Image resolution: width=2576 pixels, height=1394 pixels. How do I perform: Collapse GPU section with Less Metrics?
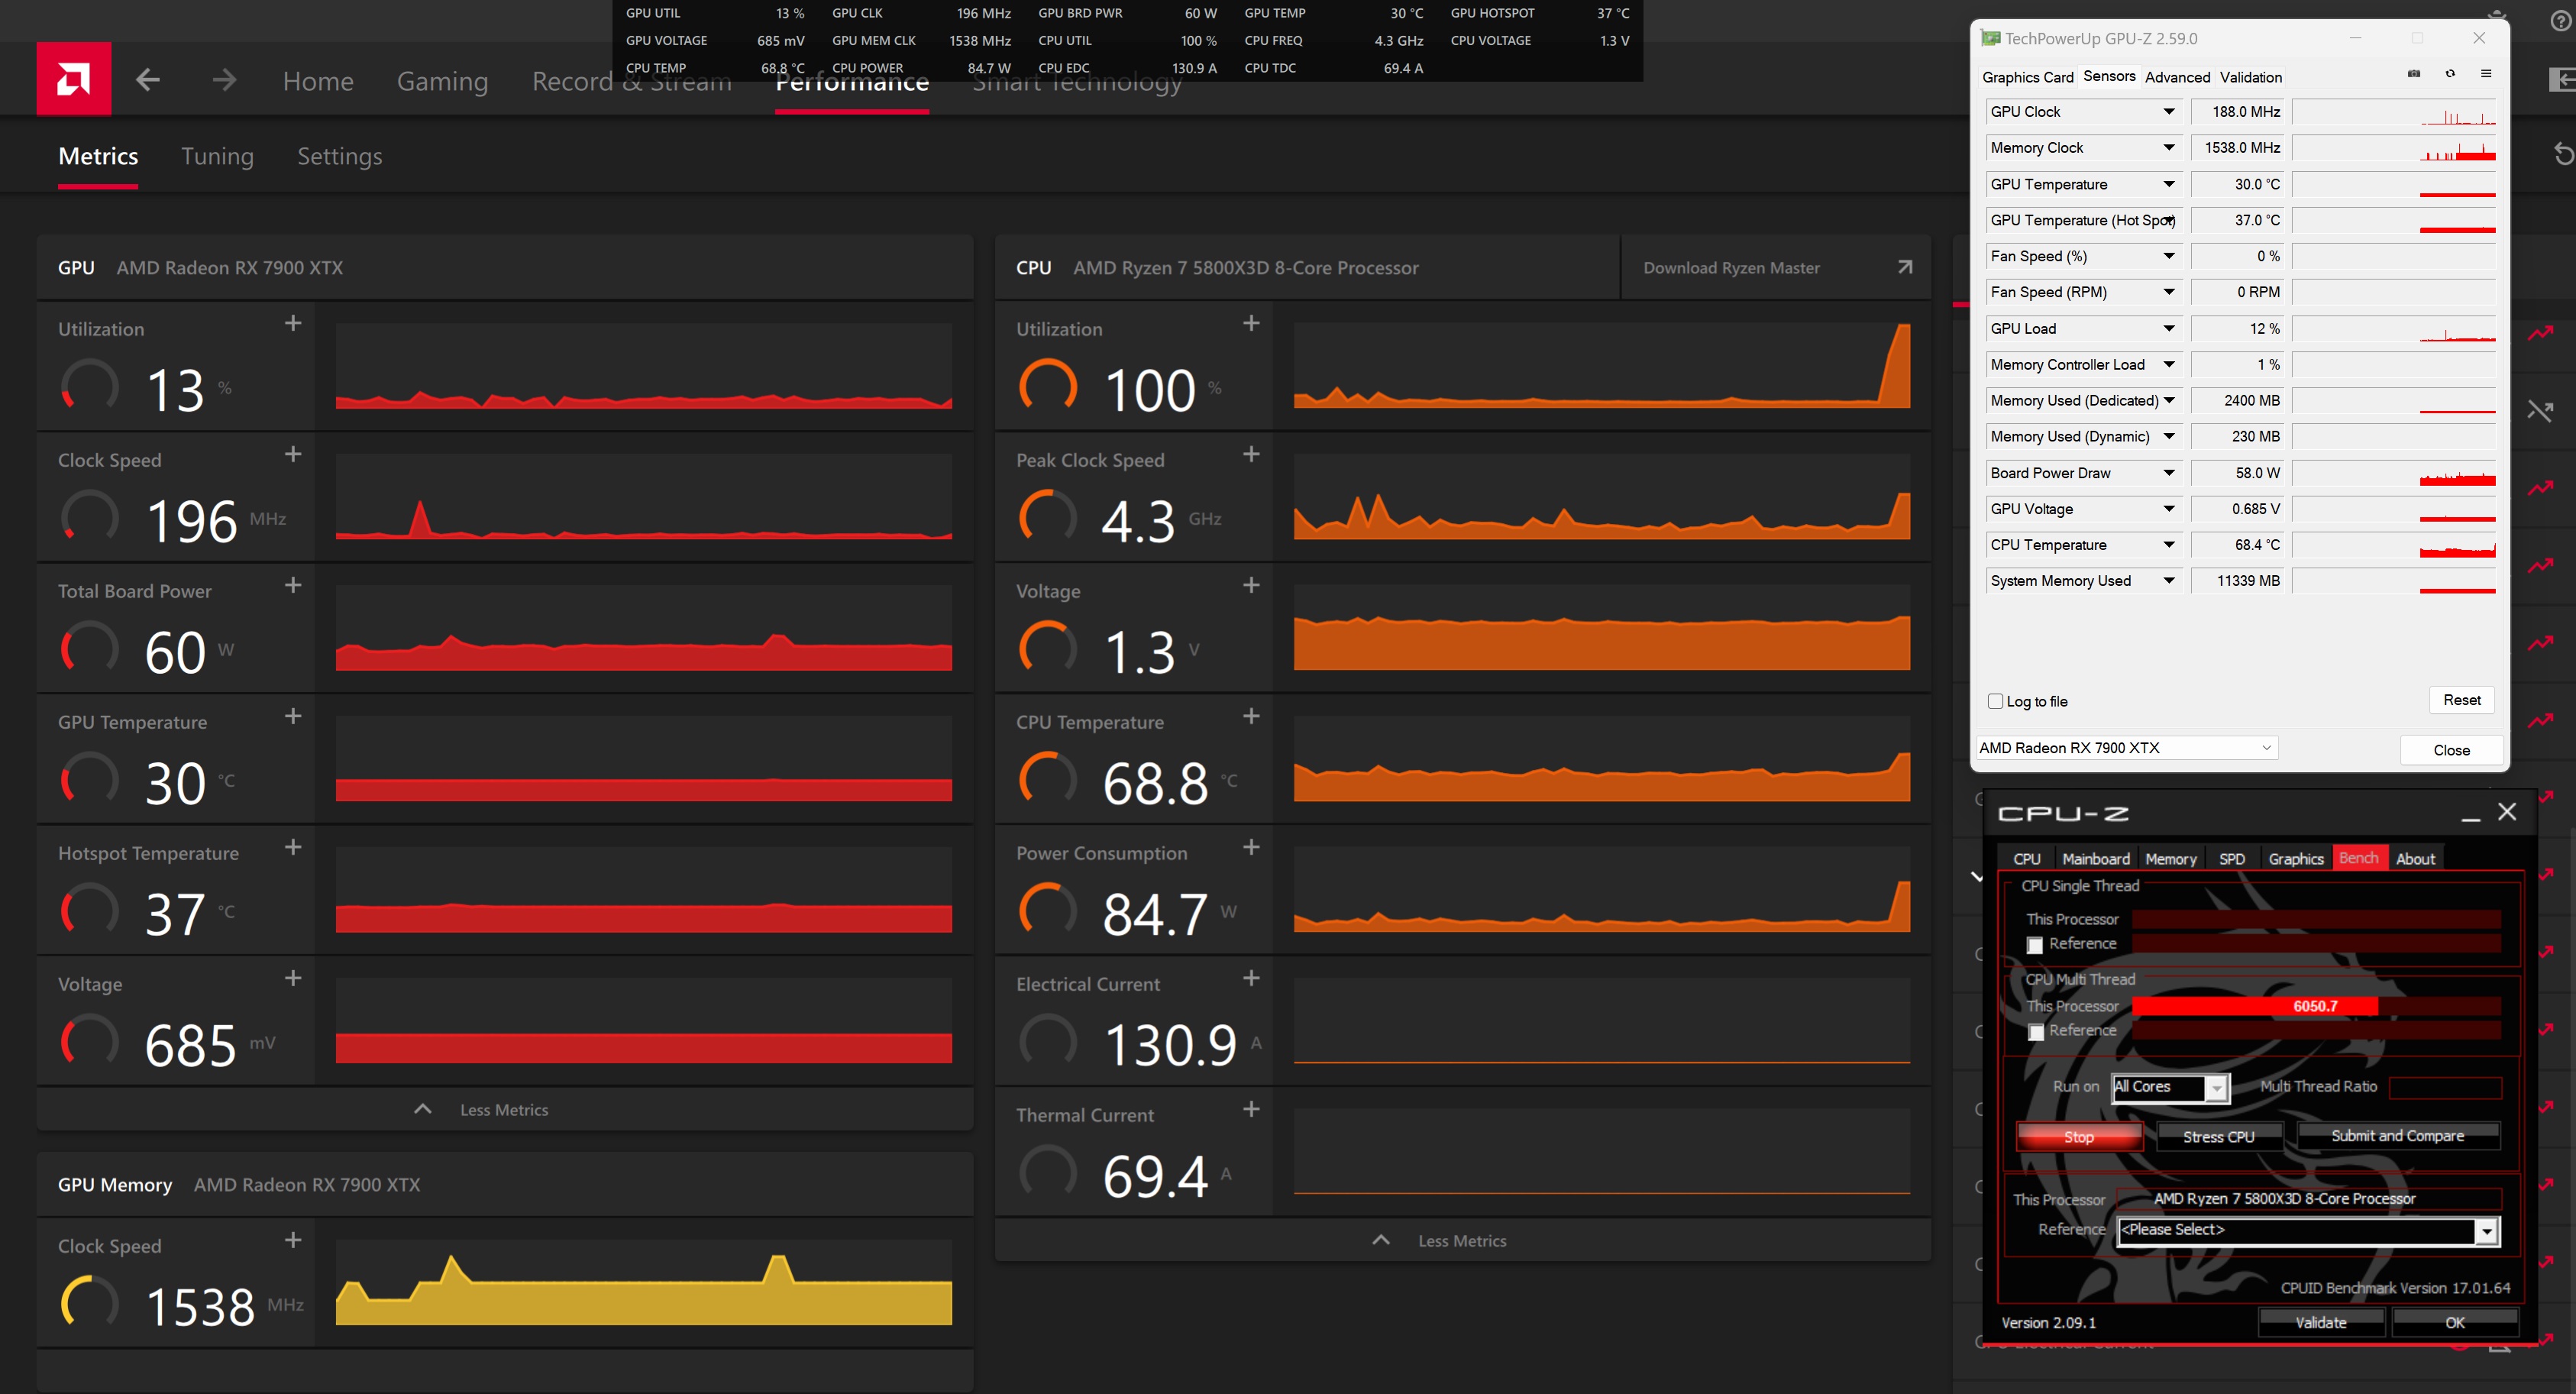click(504, 1110)
